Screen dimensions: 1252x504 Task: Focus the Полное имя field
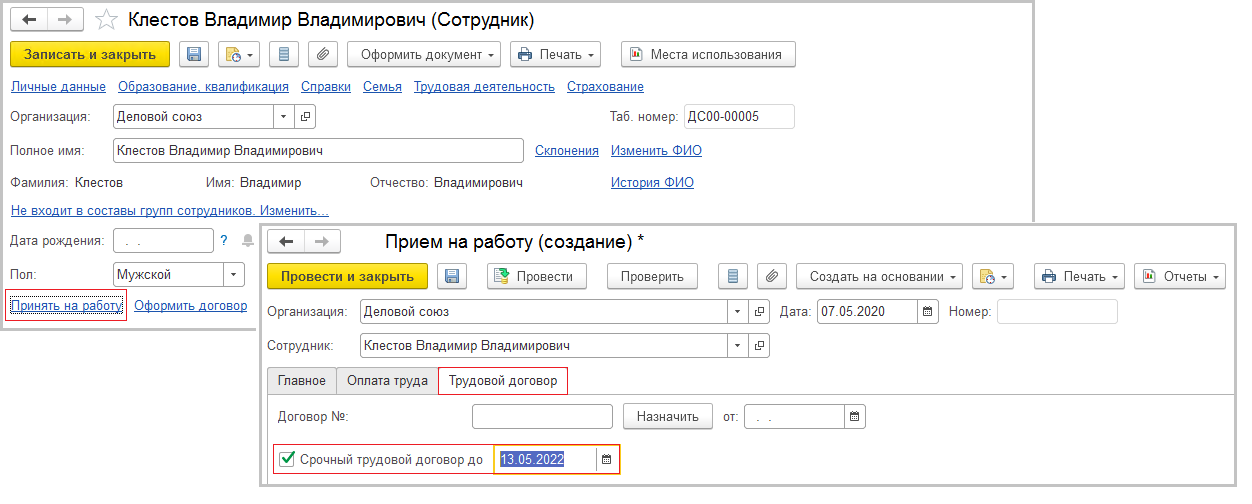click(x=319, y=150)
